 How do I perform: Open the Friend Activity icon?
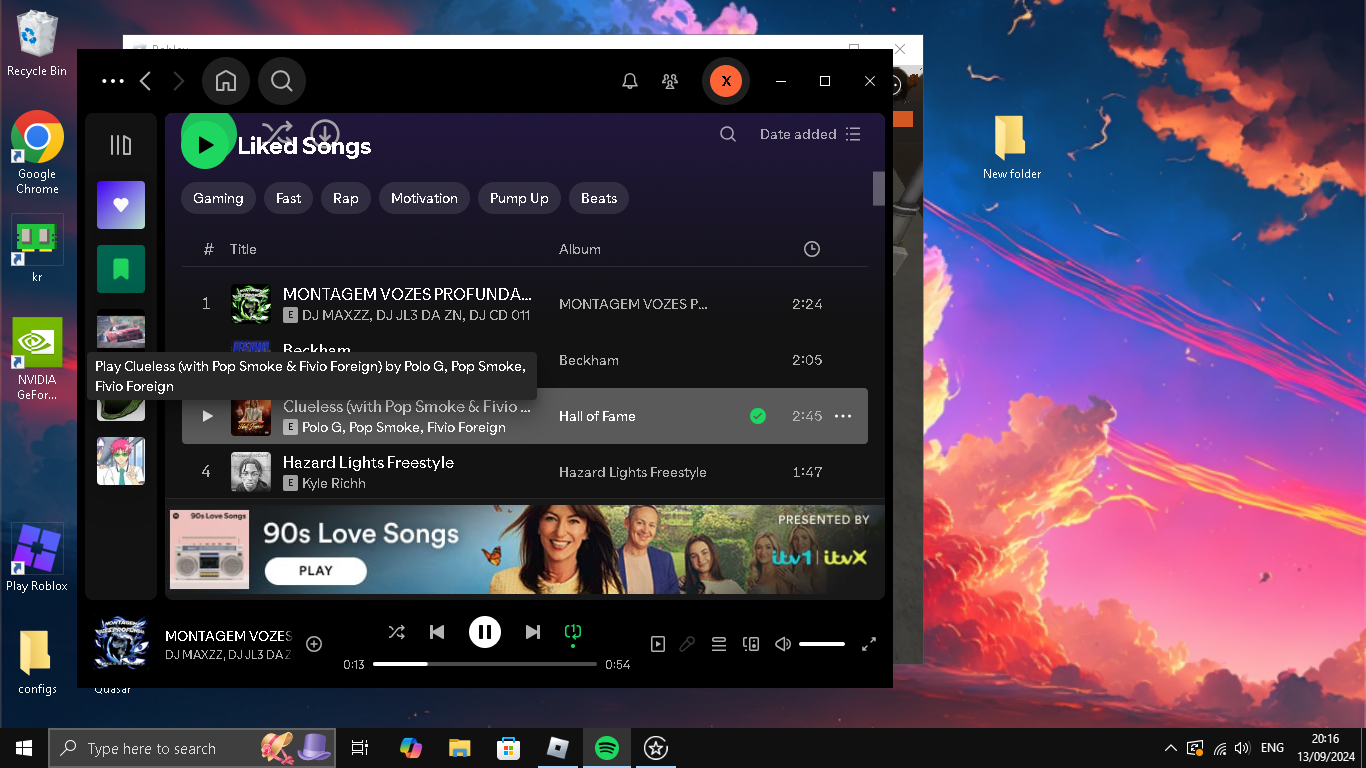coord(670,81)
